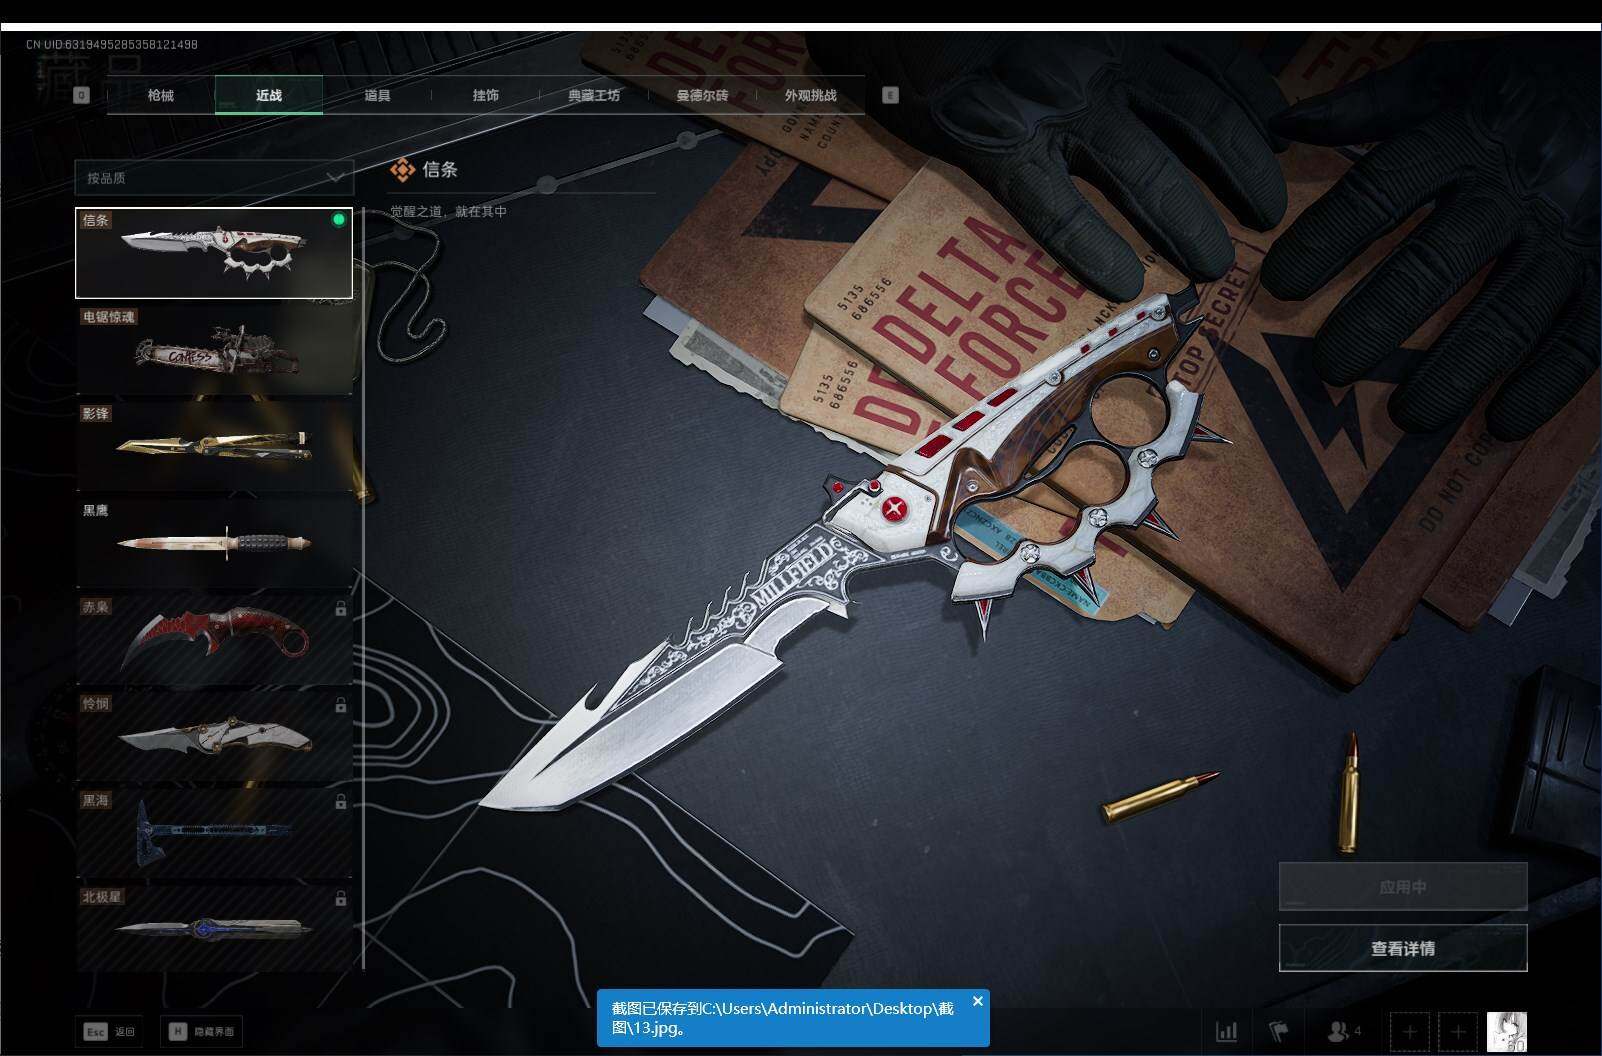Switch to the 外观挑战 tab

point(810,95)
